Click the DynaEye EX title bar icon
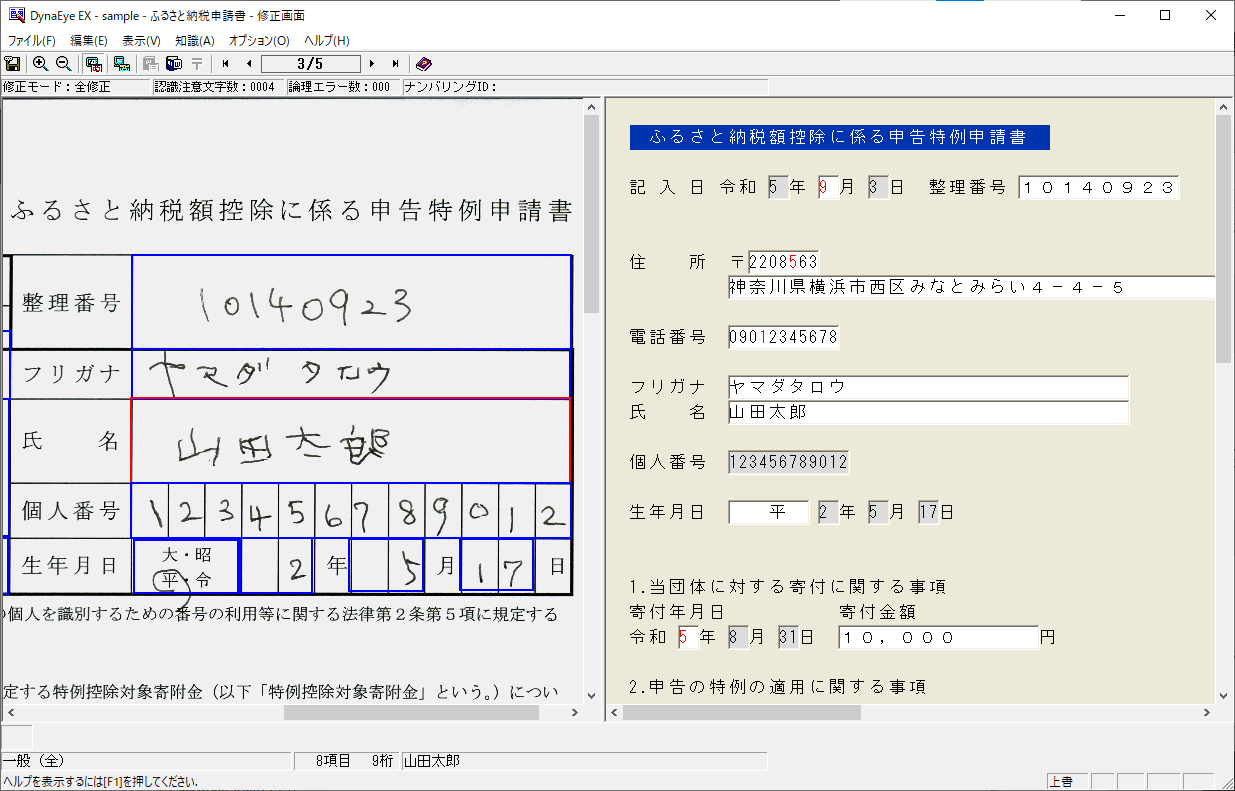This screenshot has height=791, width=1235. pyautogui.click(x=15, y=15)
